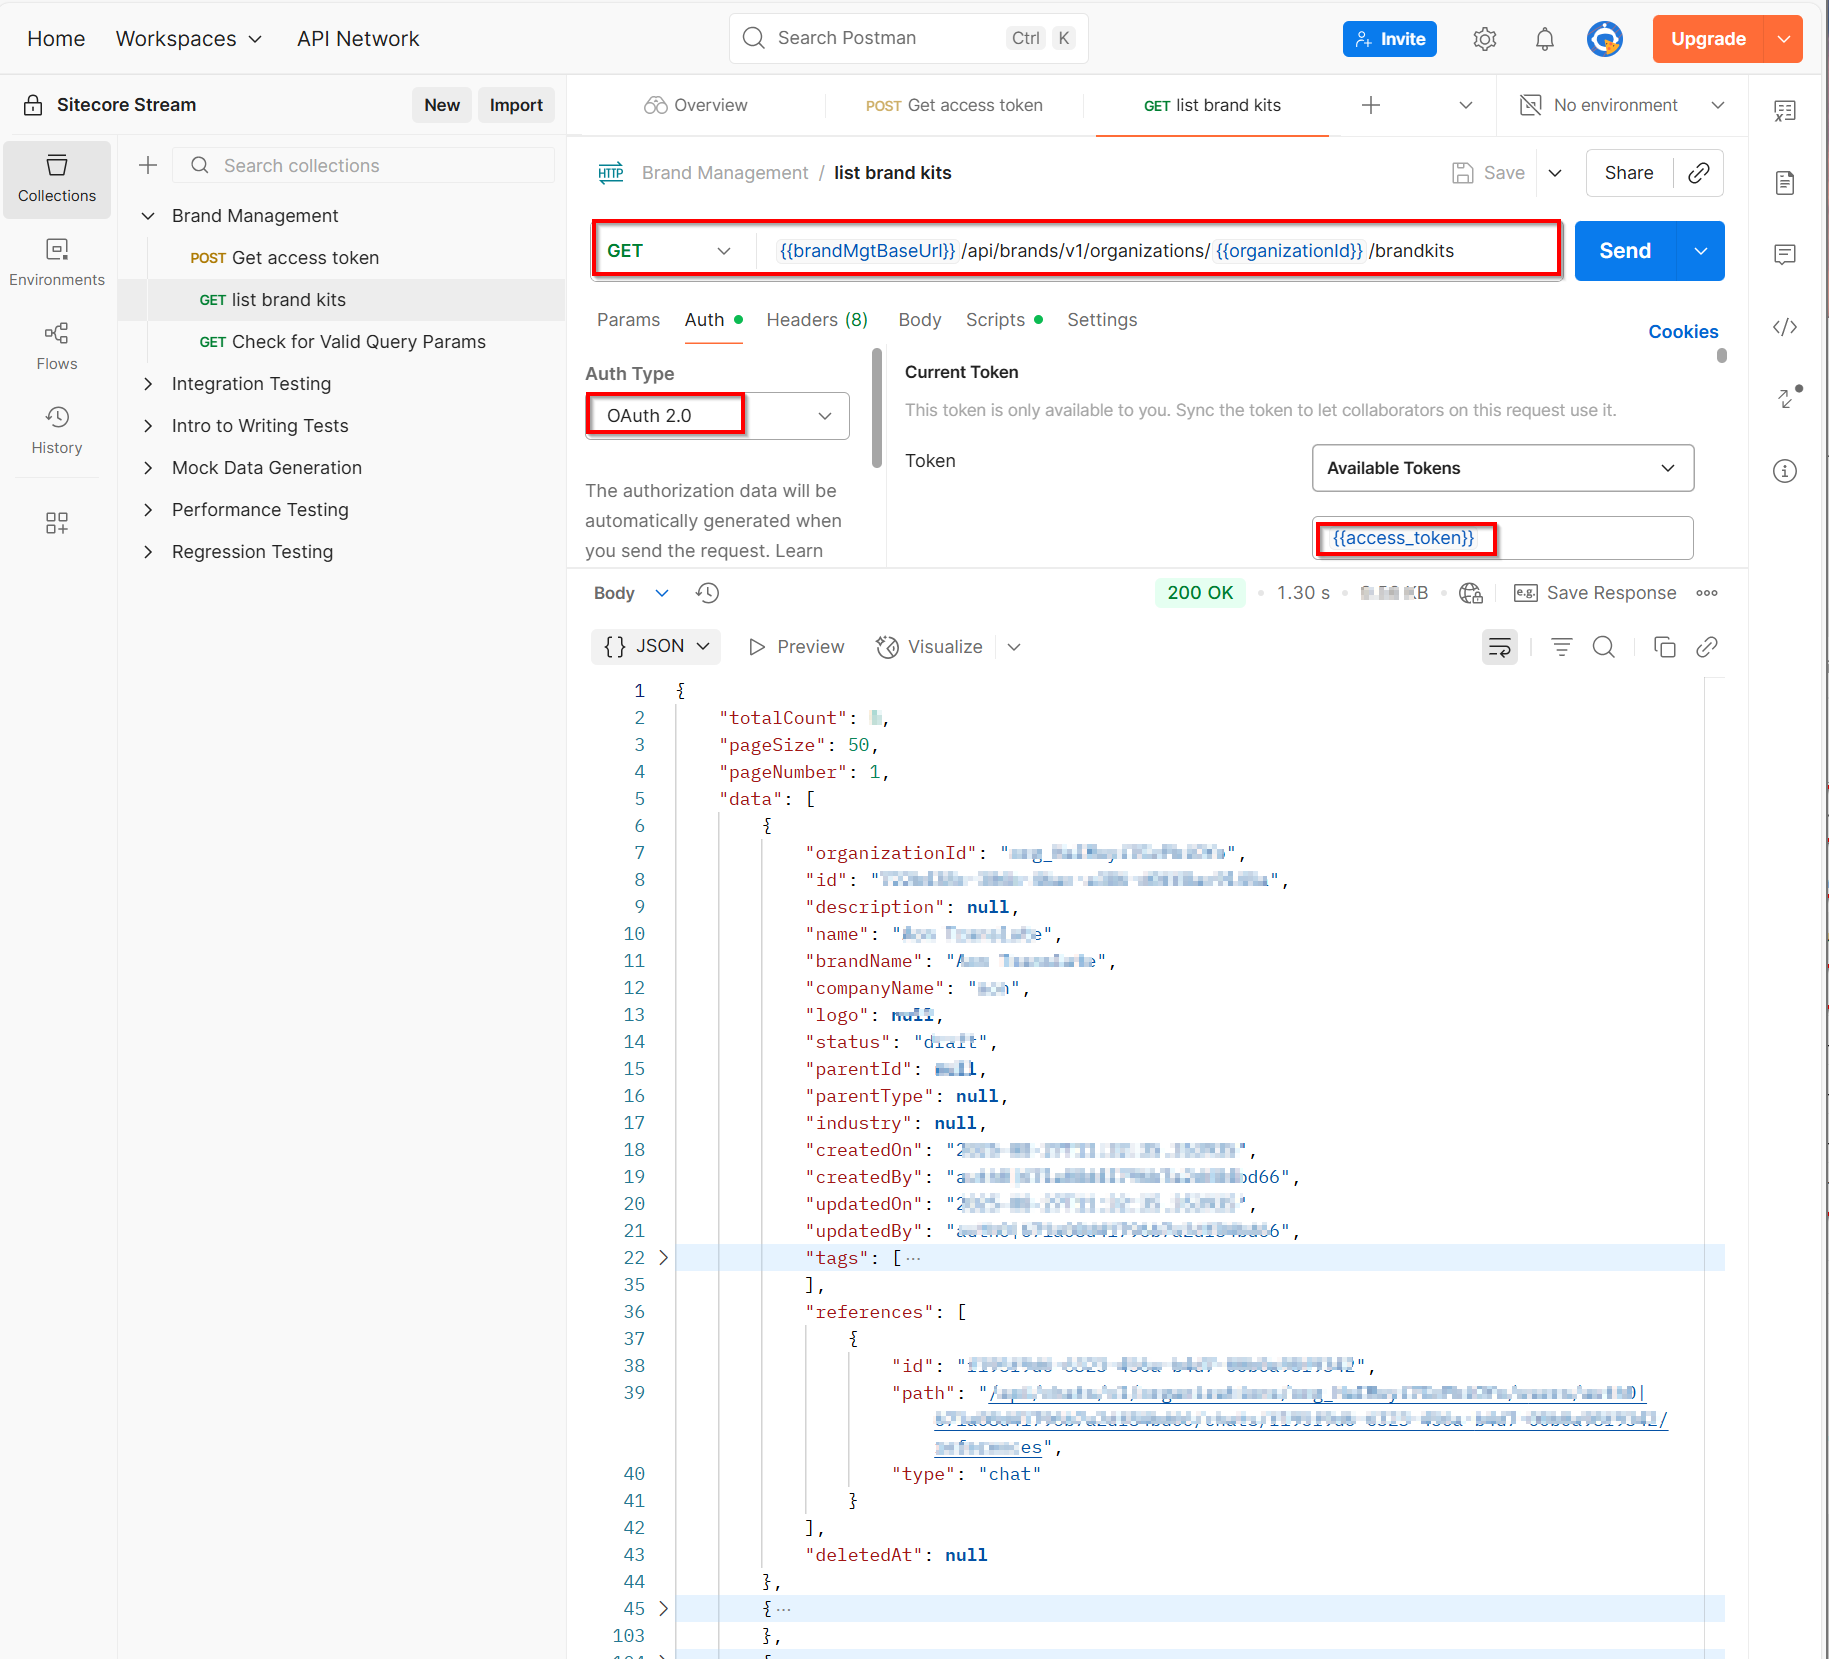This screenshot has height=1659, width=1829.
Task: Open the notifications bell icon
Action: pos(1544,39)
